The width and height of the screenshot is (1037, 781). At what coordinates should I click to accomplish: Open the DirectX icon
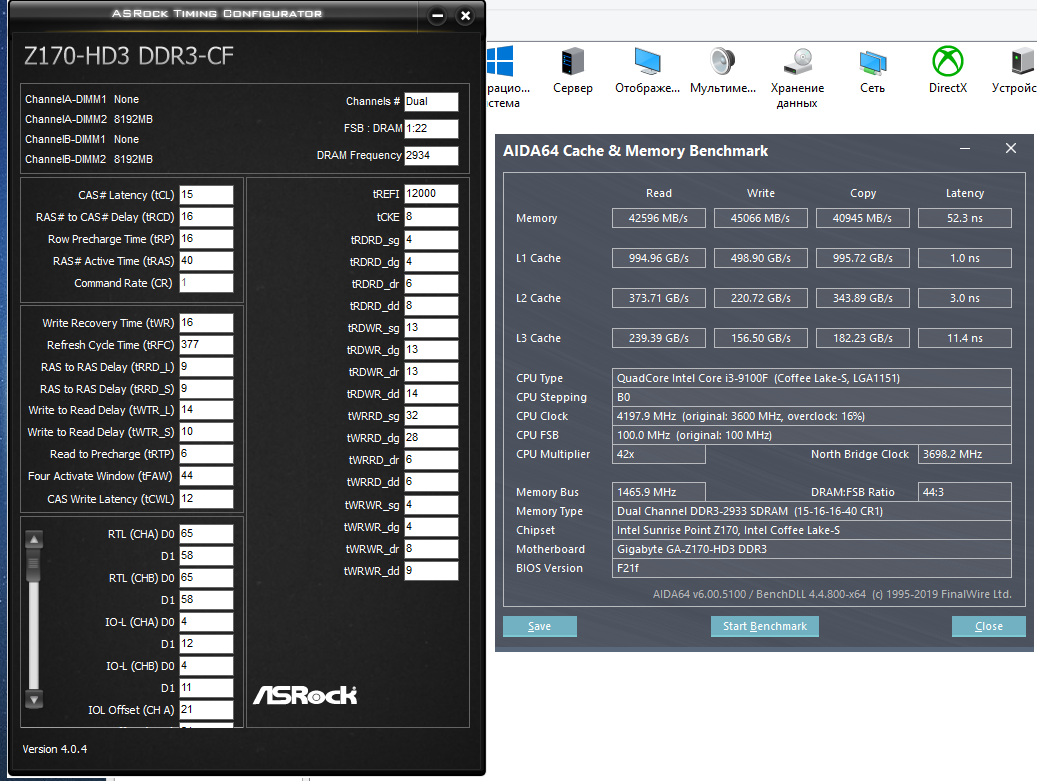(948, 70)
